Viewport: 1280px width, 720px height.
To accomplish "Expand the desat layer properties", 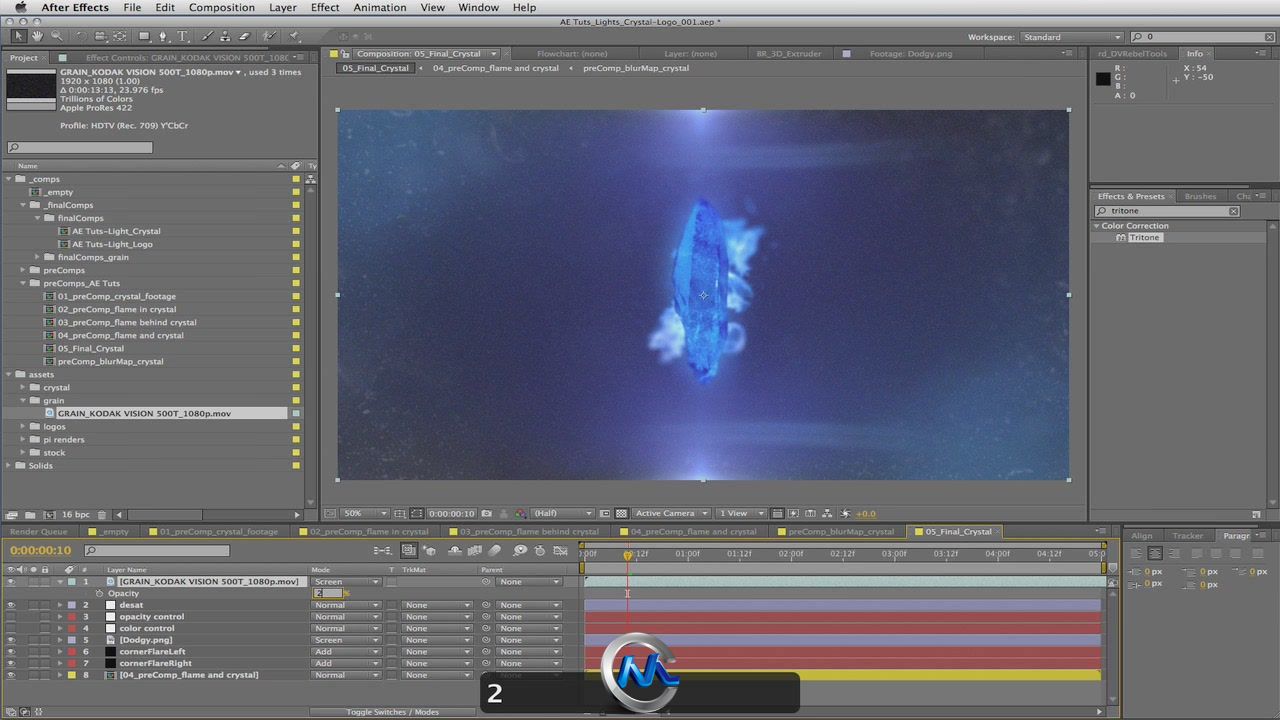I will [x=59, y=605].
